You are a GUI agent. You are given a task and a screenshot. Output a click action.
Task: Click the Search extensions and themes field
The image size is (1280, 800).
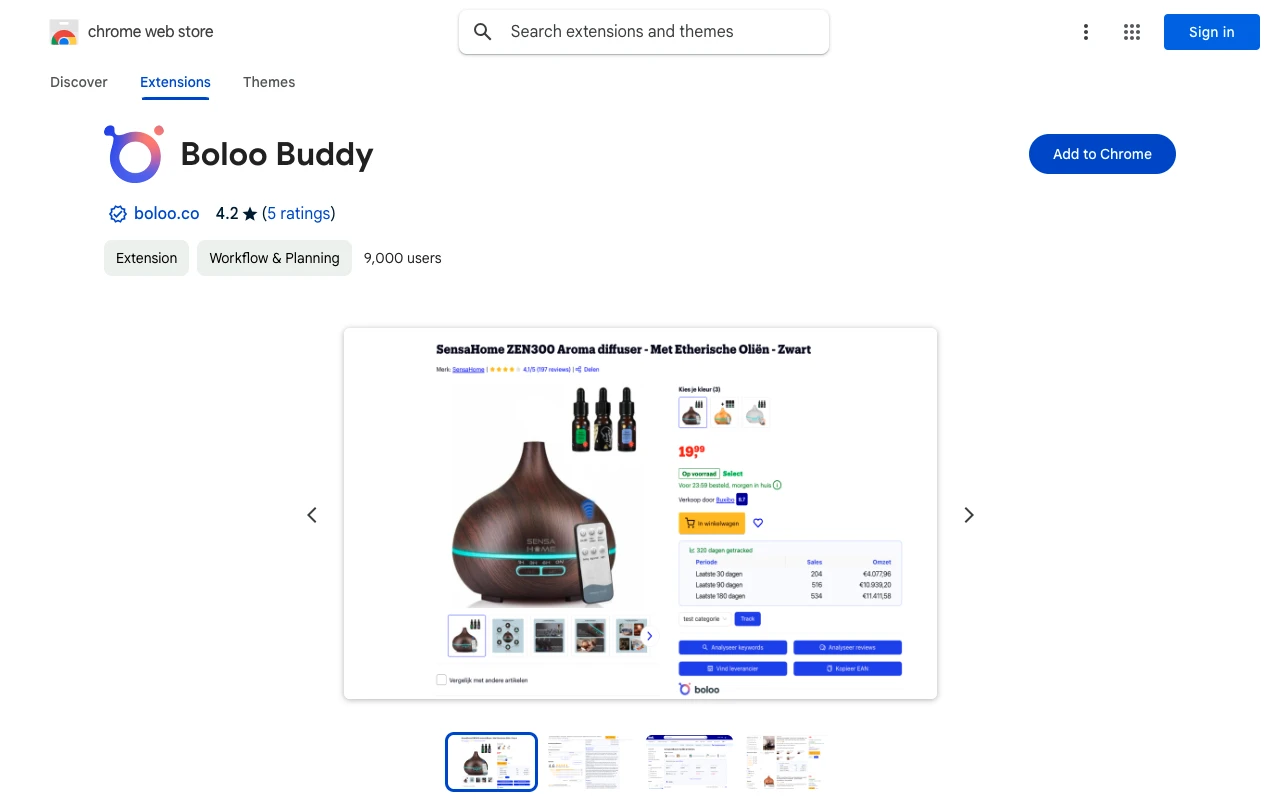click(644, 32)
